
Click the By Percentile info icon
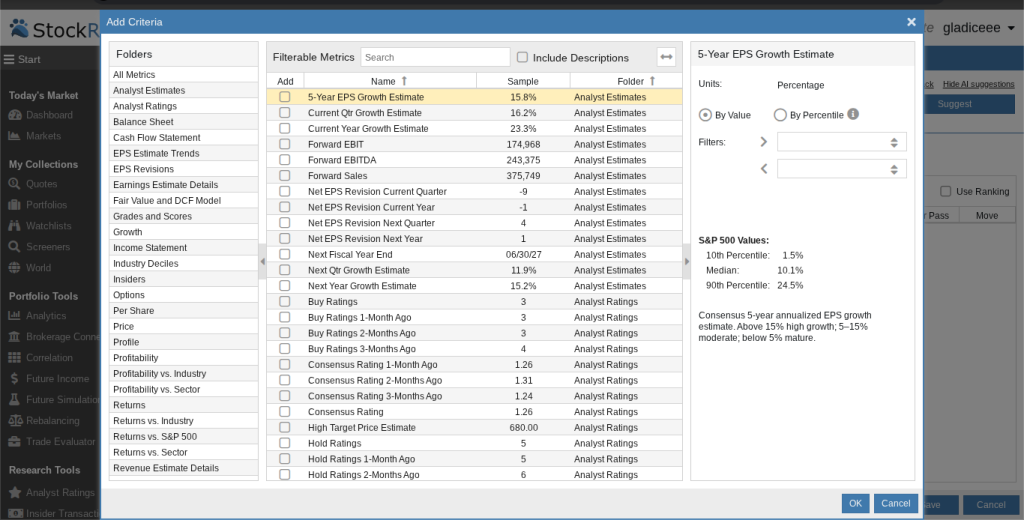(853, 114)
